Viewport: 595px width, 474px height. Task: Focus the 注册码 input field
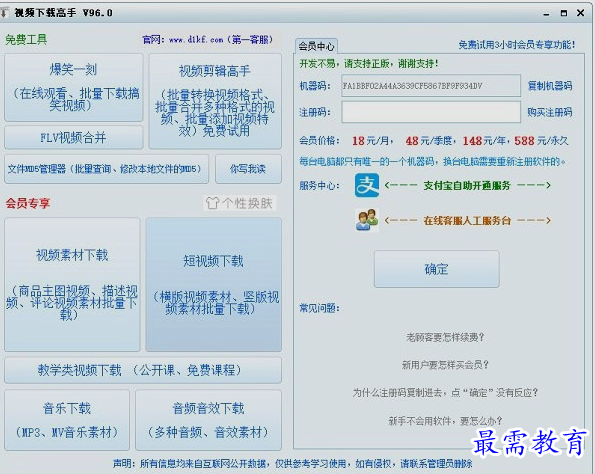[431, 112]
